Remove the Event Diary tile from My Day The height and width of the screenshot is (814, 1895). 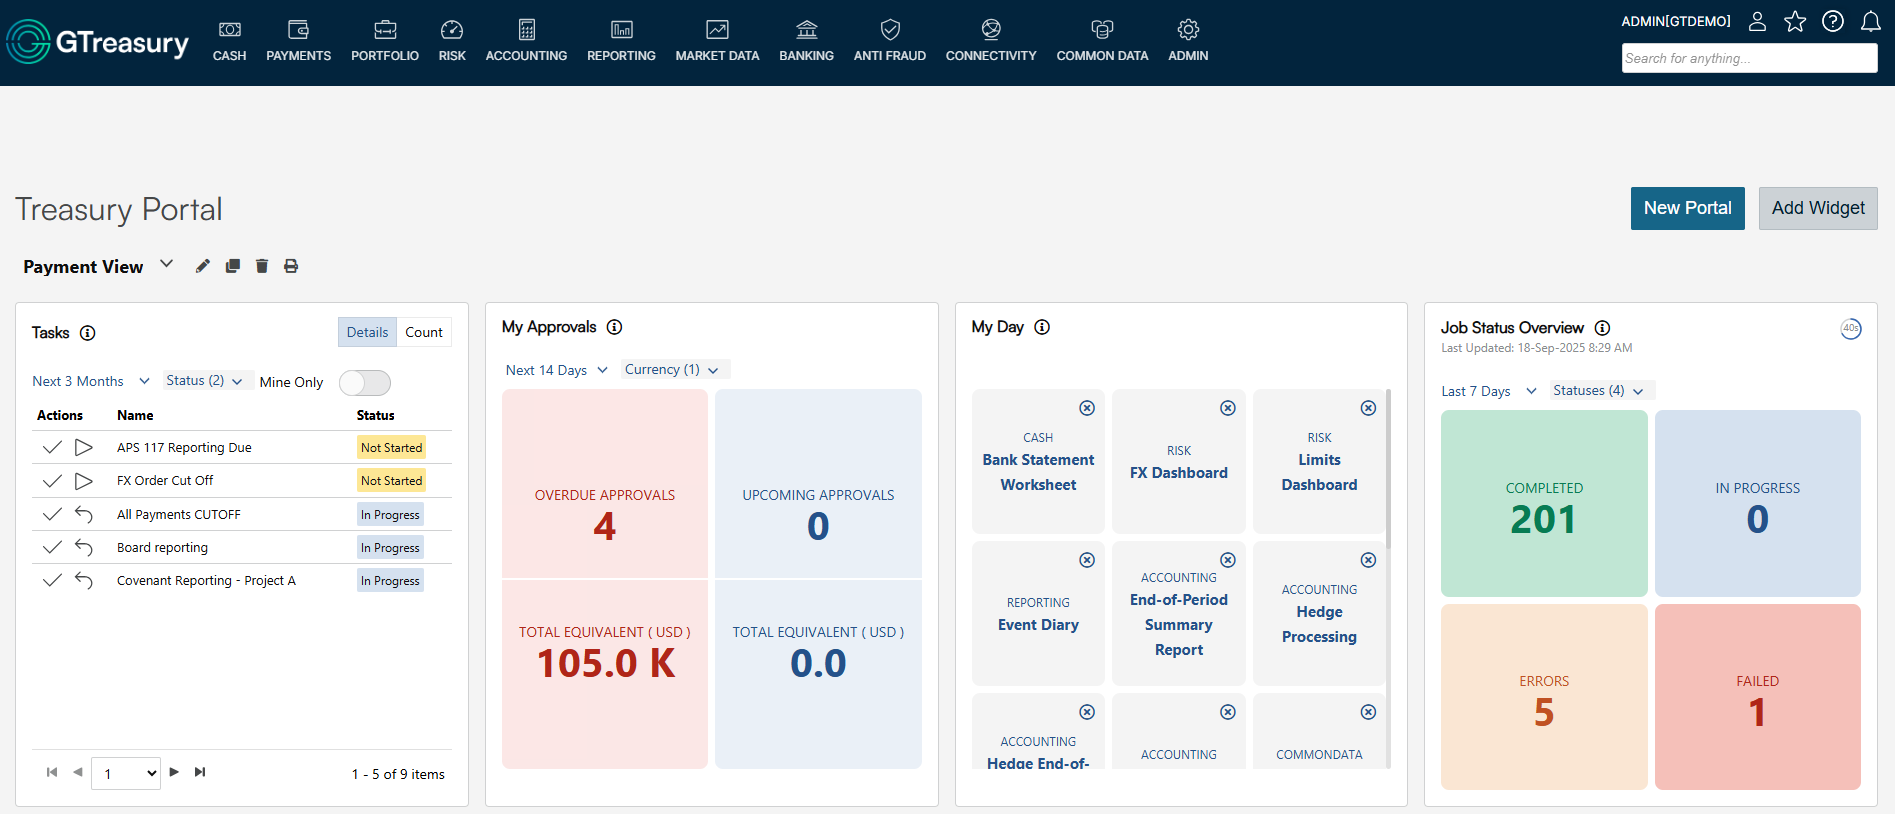pyautogui.click(x=1087, y=560)
